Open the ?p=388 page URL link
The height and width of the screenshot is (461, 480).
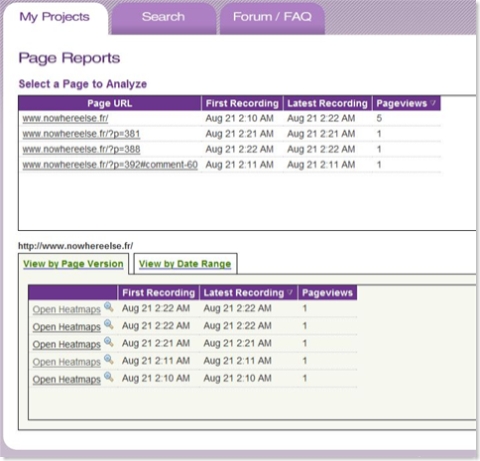81,149
